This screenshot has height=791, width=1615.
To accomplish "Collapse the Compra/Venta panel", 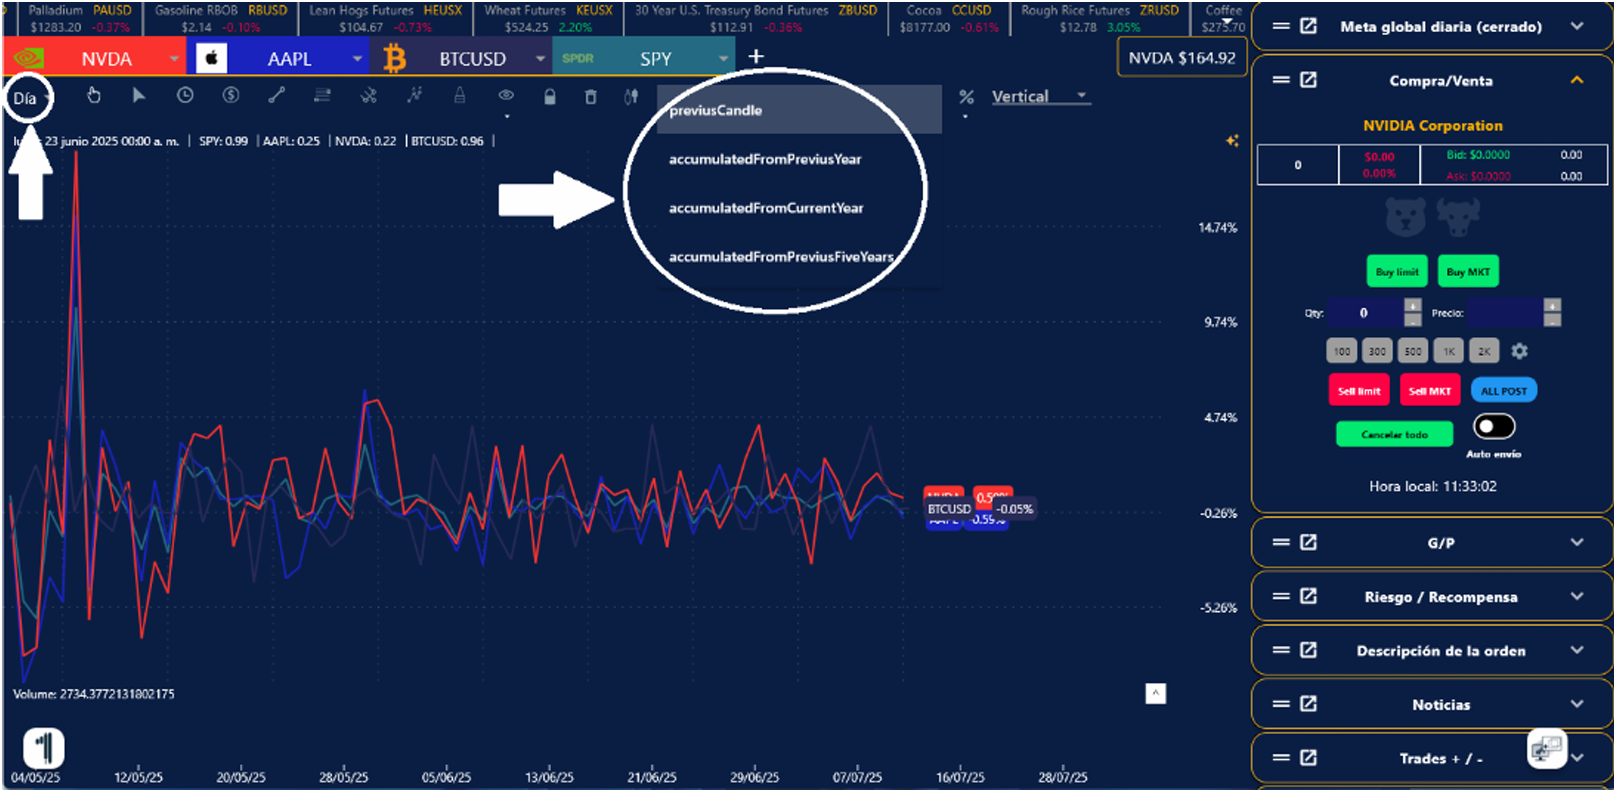I will (1576, 81).
